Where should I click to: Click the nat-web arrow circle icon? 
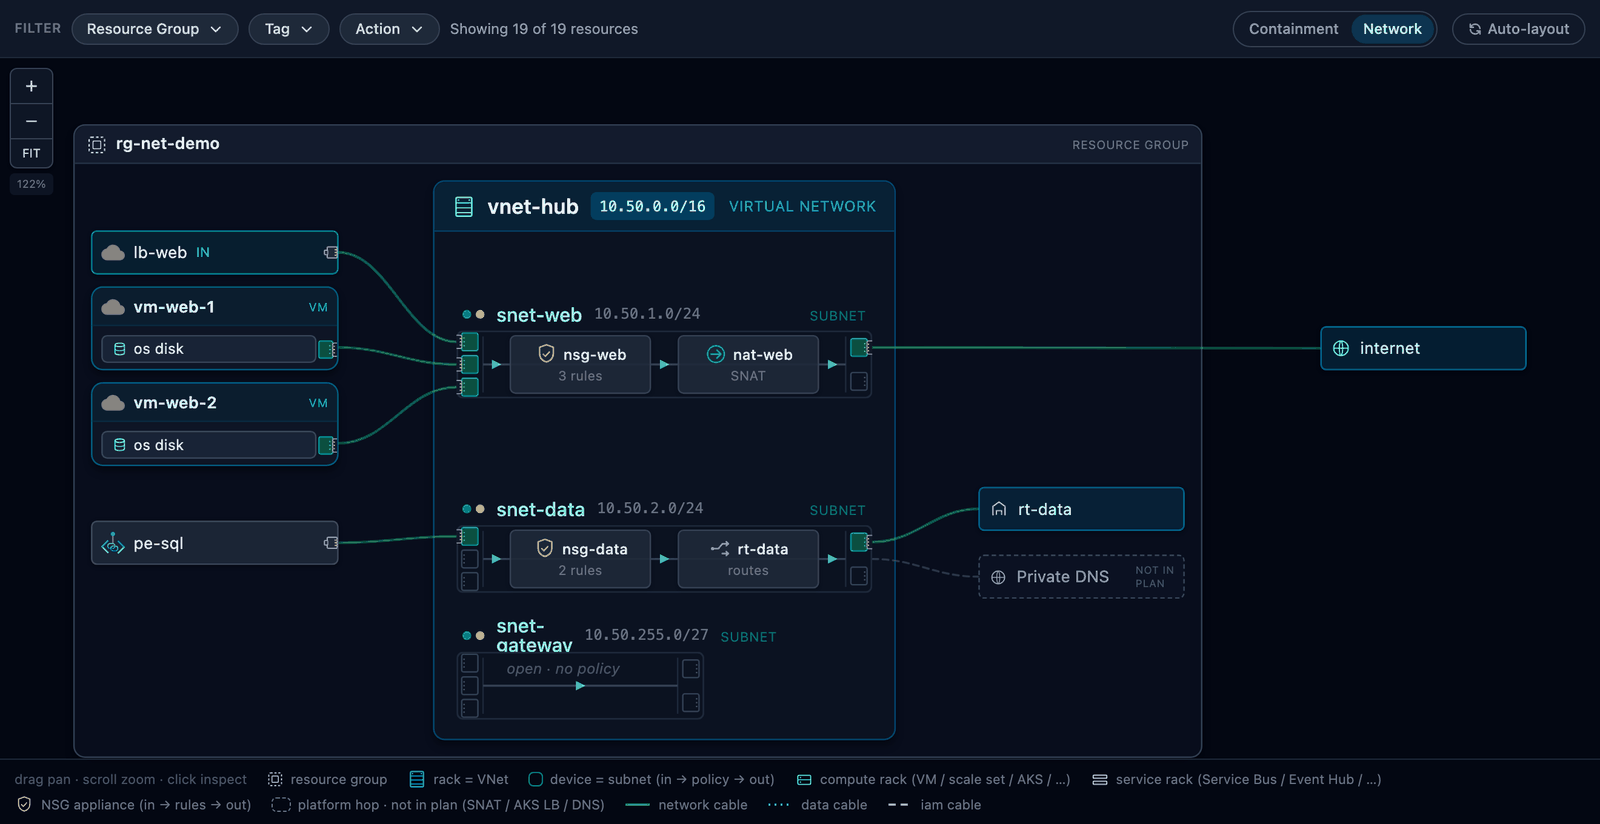point(716,354)
